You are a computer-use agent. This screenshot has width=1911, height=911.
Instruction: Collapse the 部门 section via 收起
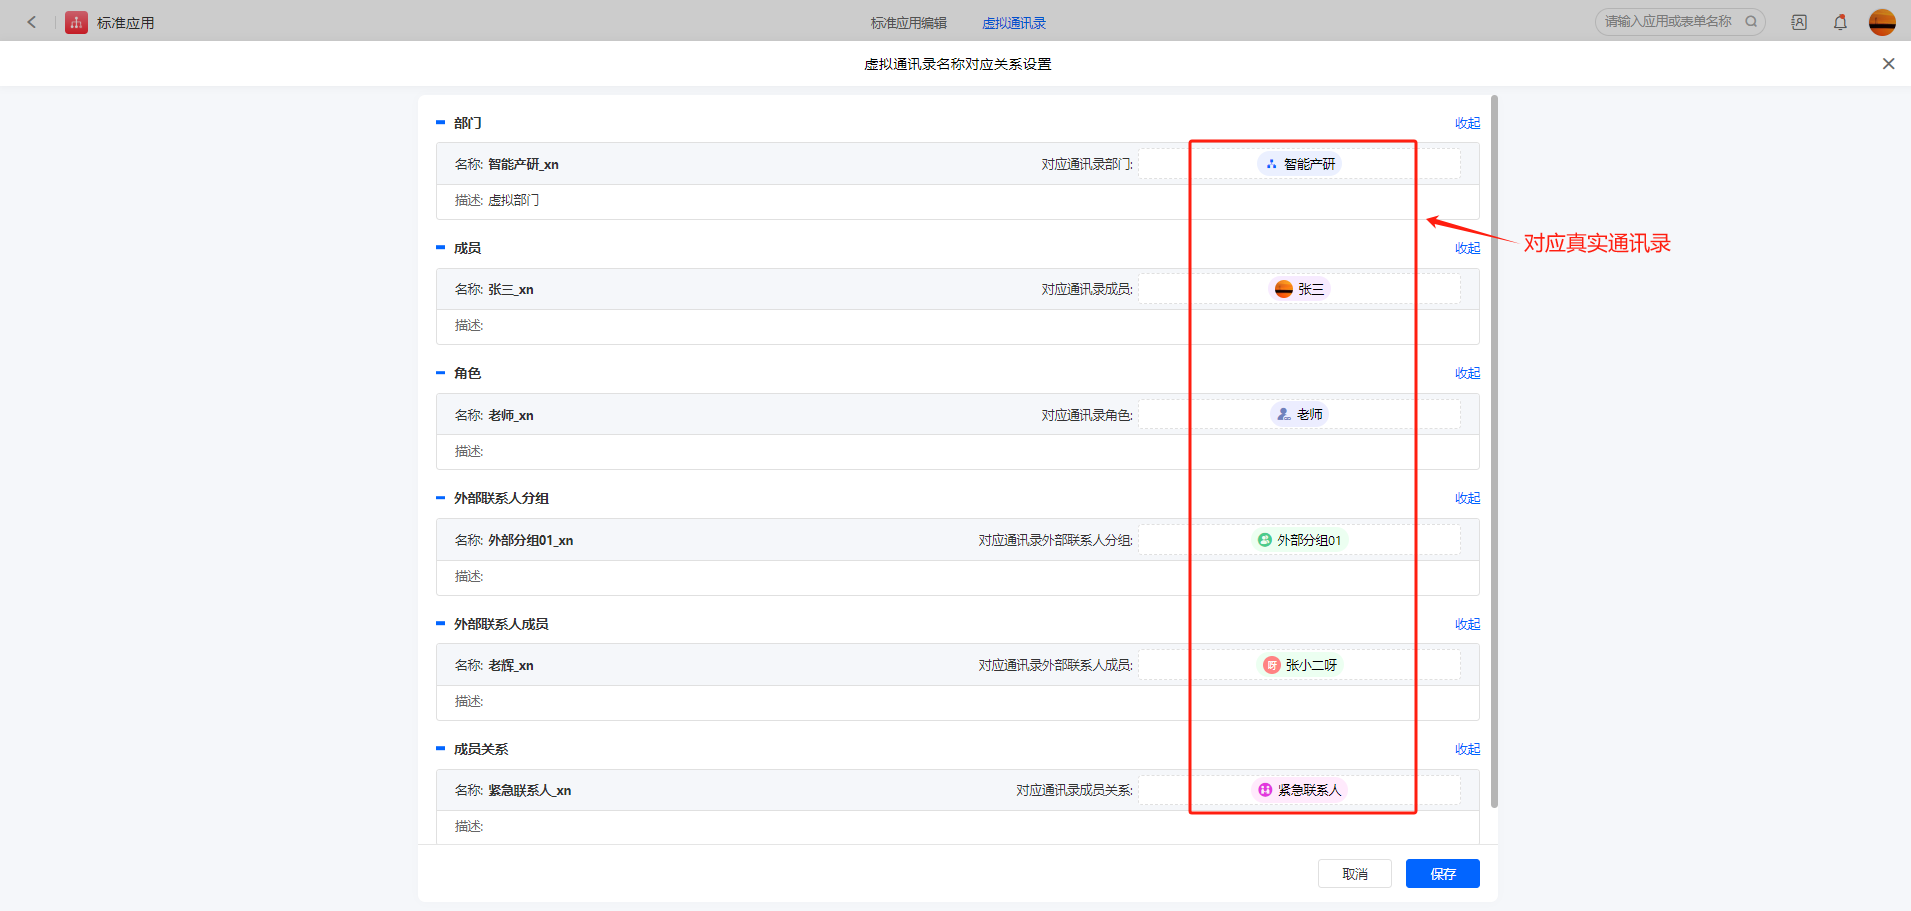(1467, 123)
